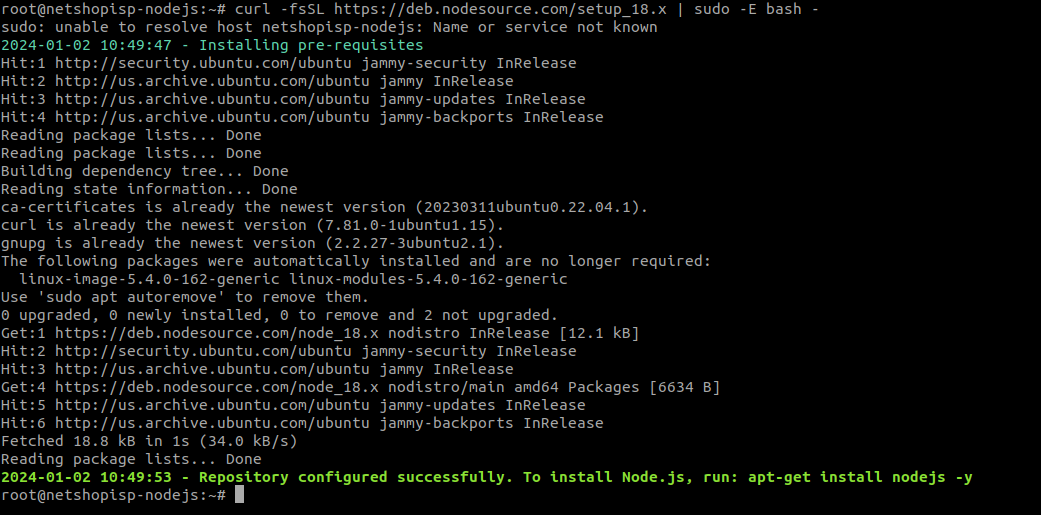Screen dimensions: 1041x515
Task: Click the ca-certificates version line
Action: click(324, 207)
